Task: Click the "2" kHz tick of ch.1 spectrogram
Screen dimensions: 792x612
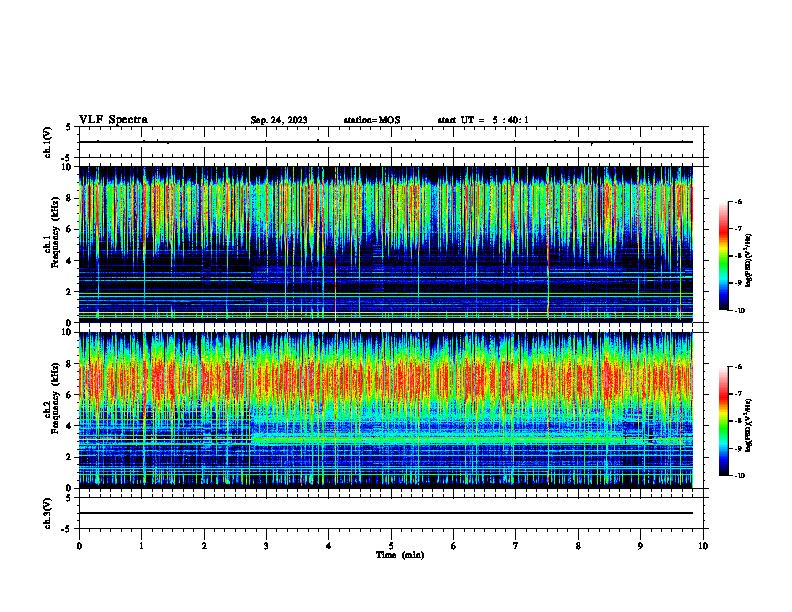Action: tap(70, 292)
